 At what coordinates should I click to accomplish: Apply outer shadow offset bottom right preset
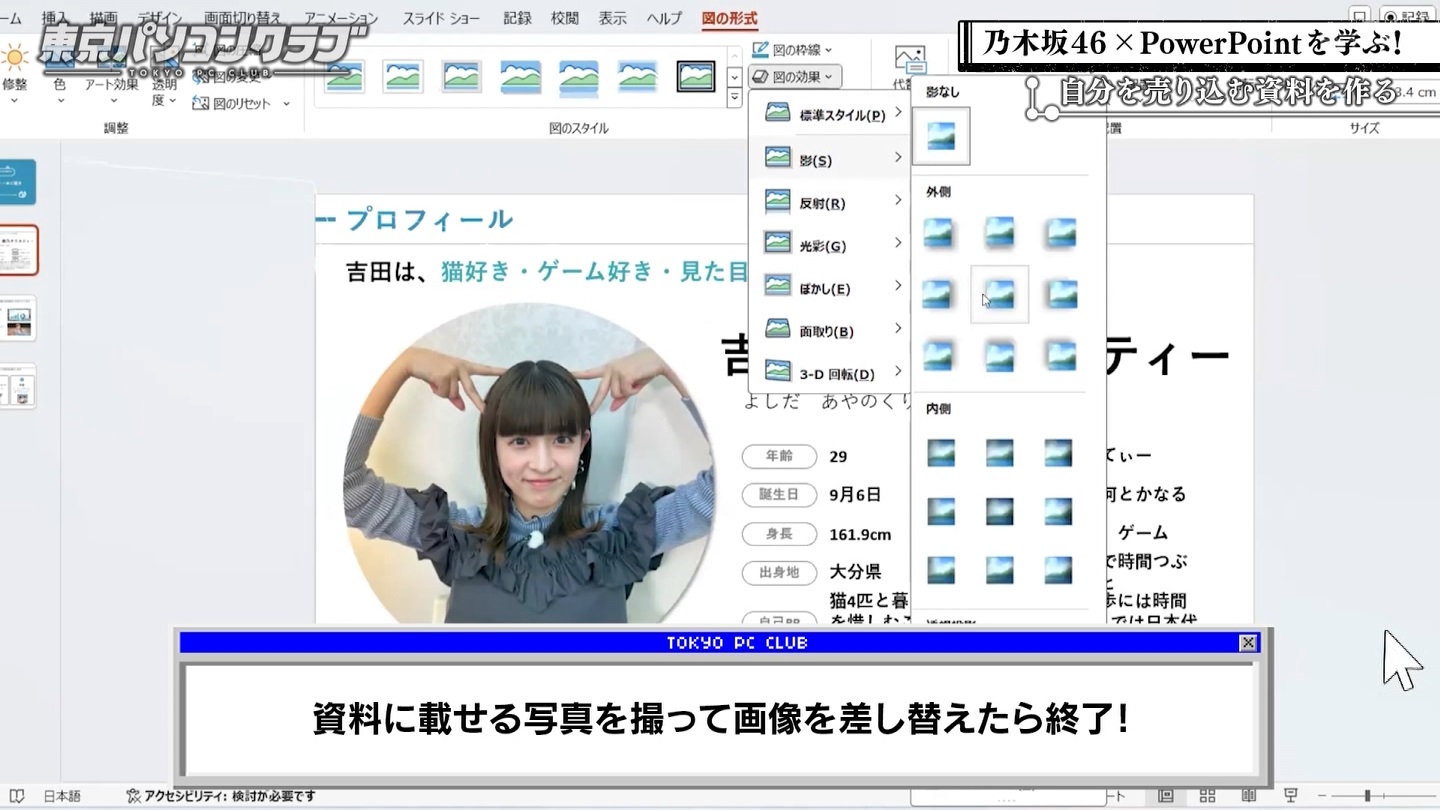pos(939,232)
